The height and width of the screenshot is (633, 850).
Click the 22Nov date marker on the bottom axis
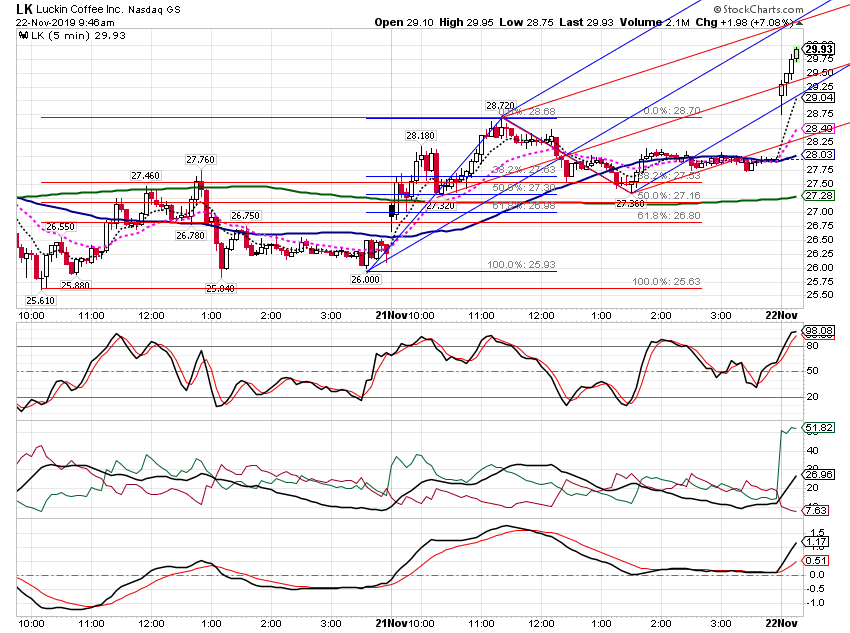point(781,623)
